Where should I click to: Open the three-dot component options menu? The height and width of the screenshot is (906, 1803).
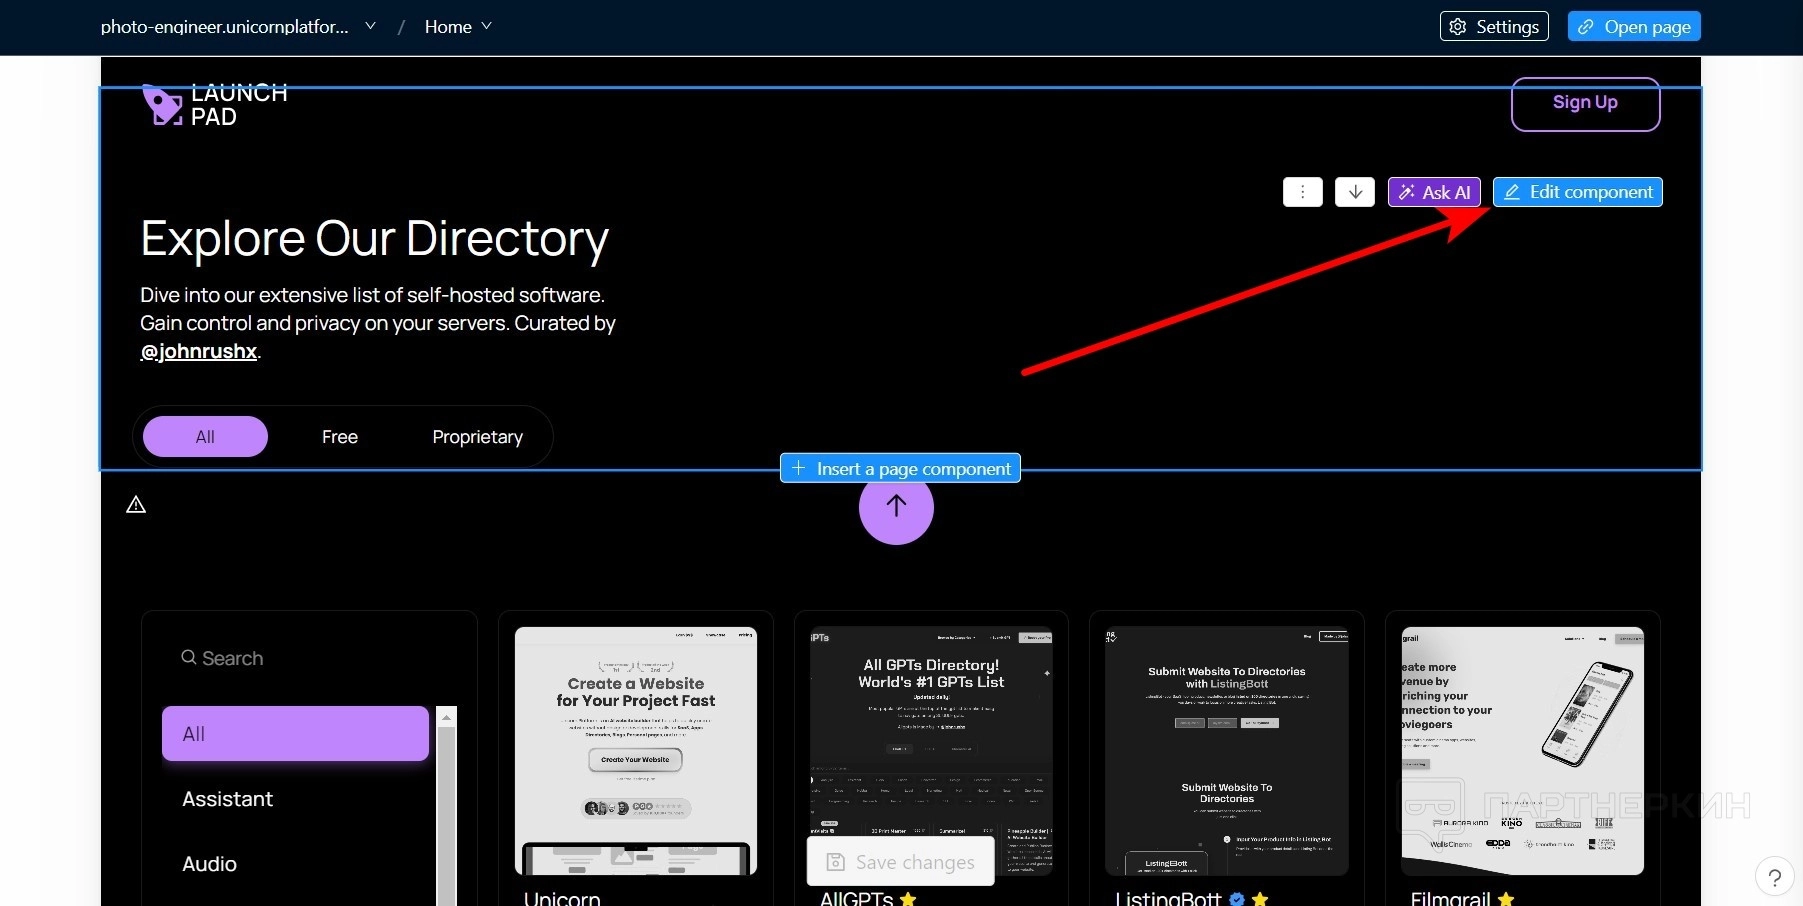point(1302,192)
